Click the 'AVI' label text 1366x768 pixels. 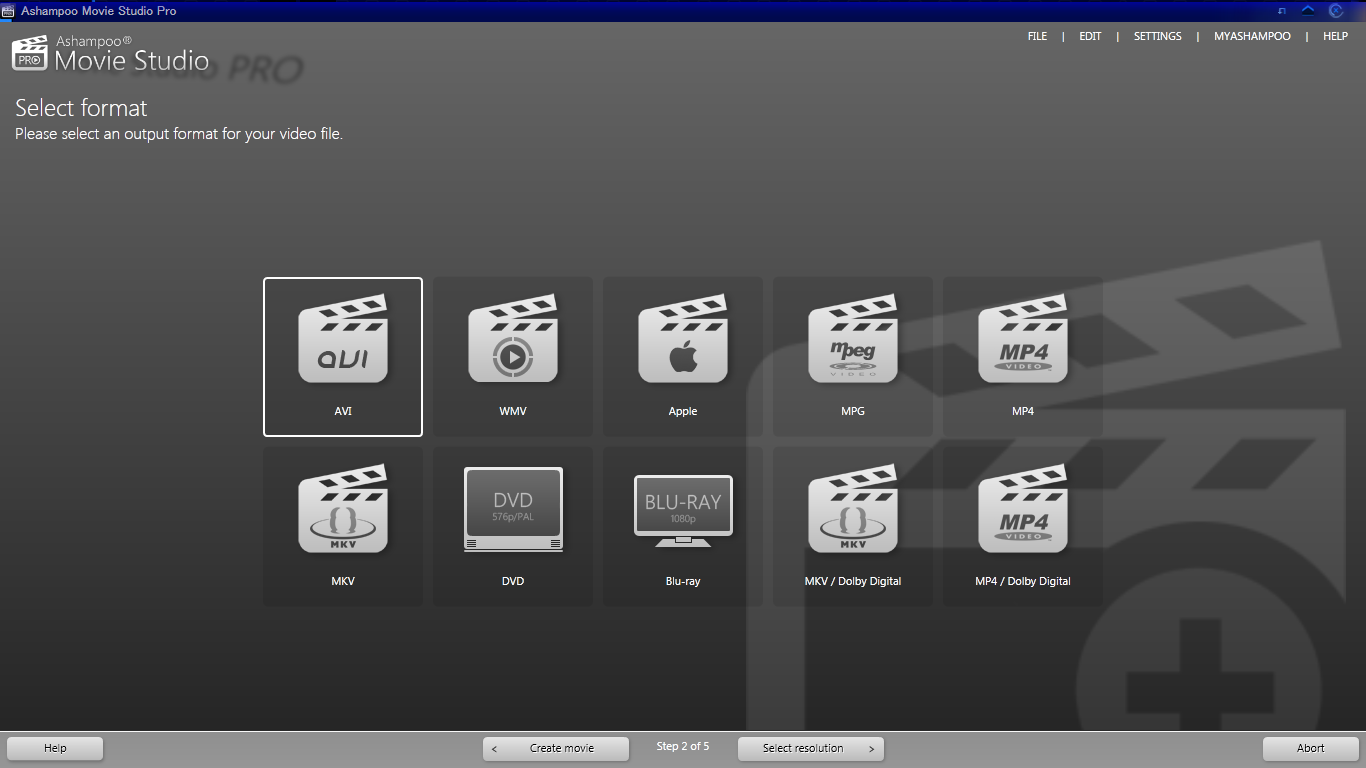tap(343, 411)
